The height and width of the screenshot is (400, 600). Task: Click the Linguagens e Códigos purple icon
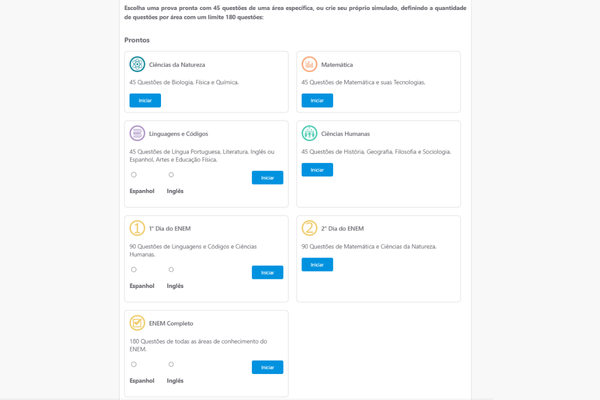pyautogui.click(x=137, y=133)
